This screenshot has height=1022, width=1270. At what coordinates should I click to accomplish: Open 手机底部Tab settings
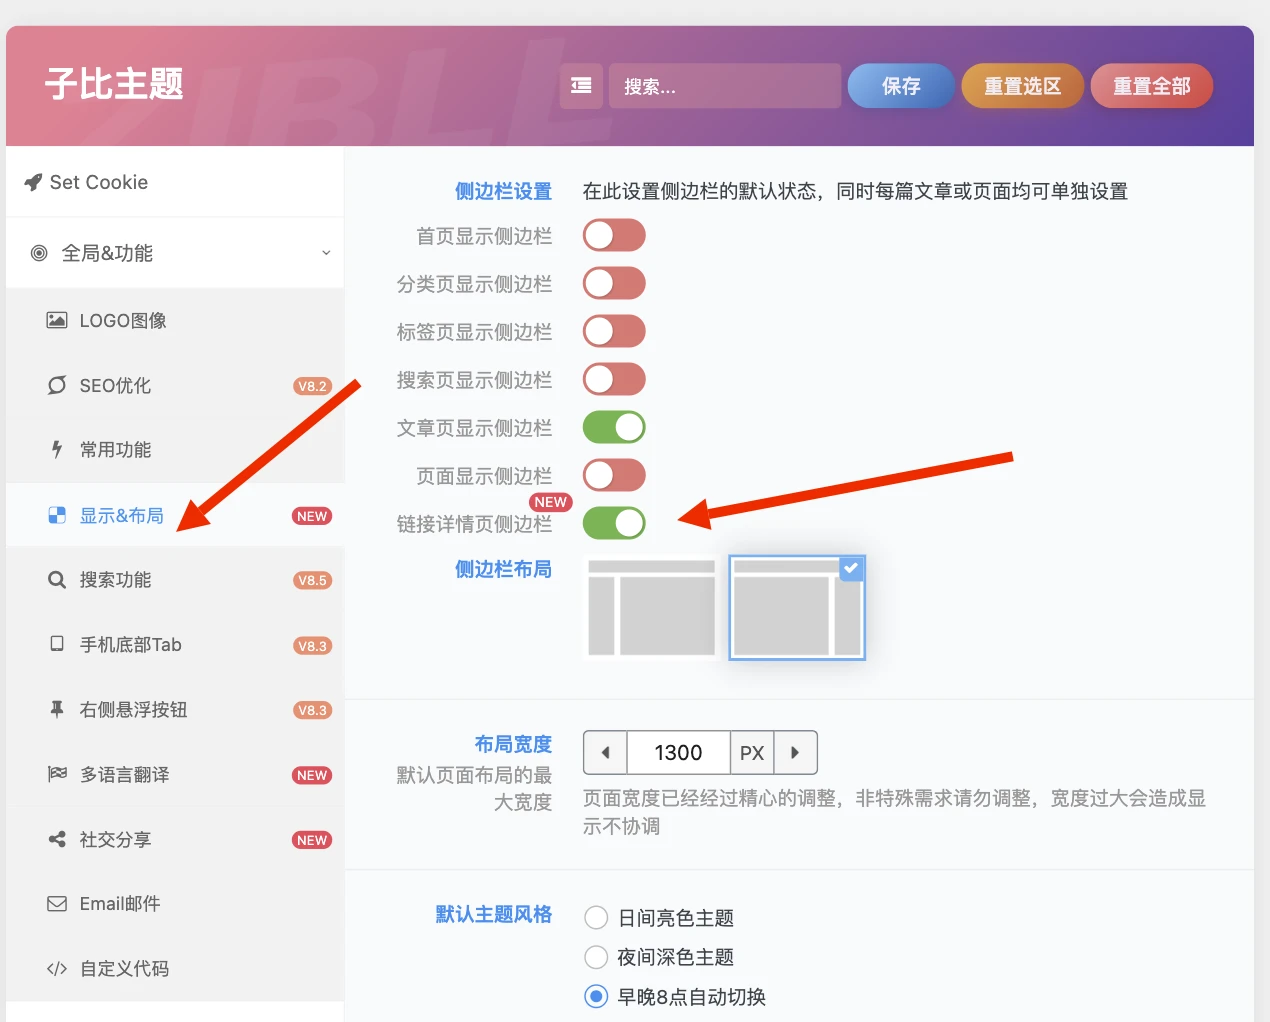[x=175, y=644]
